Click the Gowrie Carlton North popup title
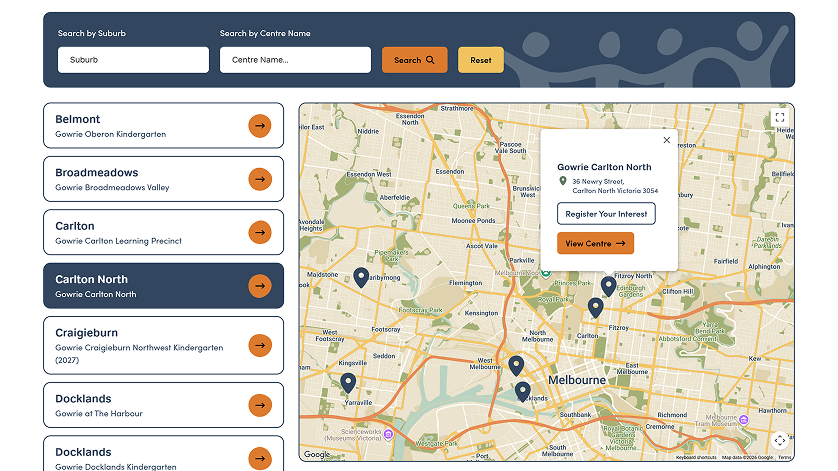The width and height of the screenshot is (838, 471). tap(604, 167)
